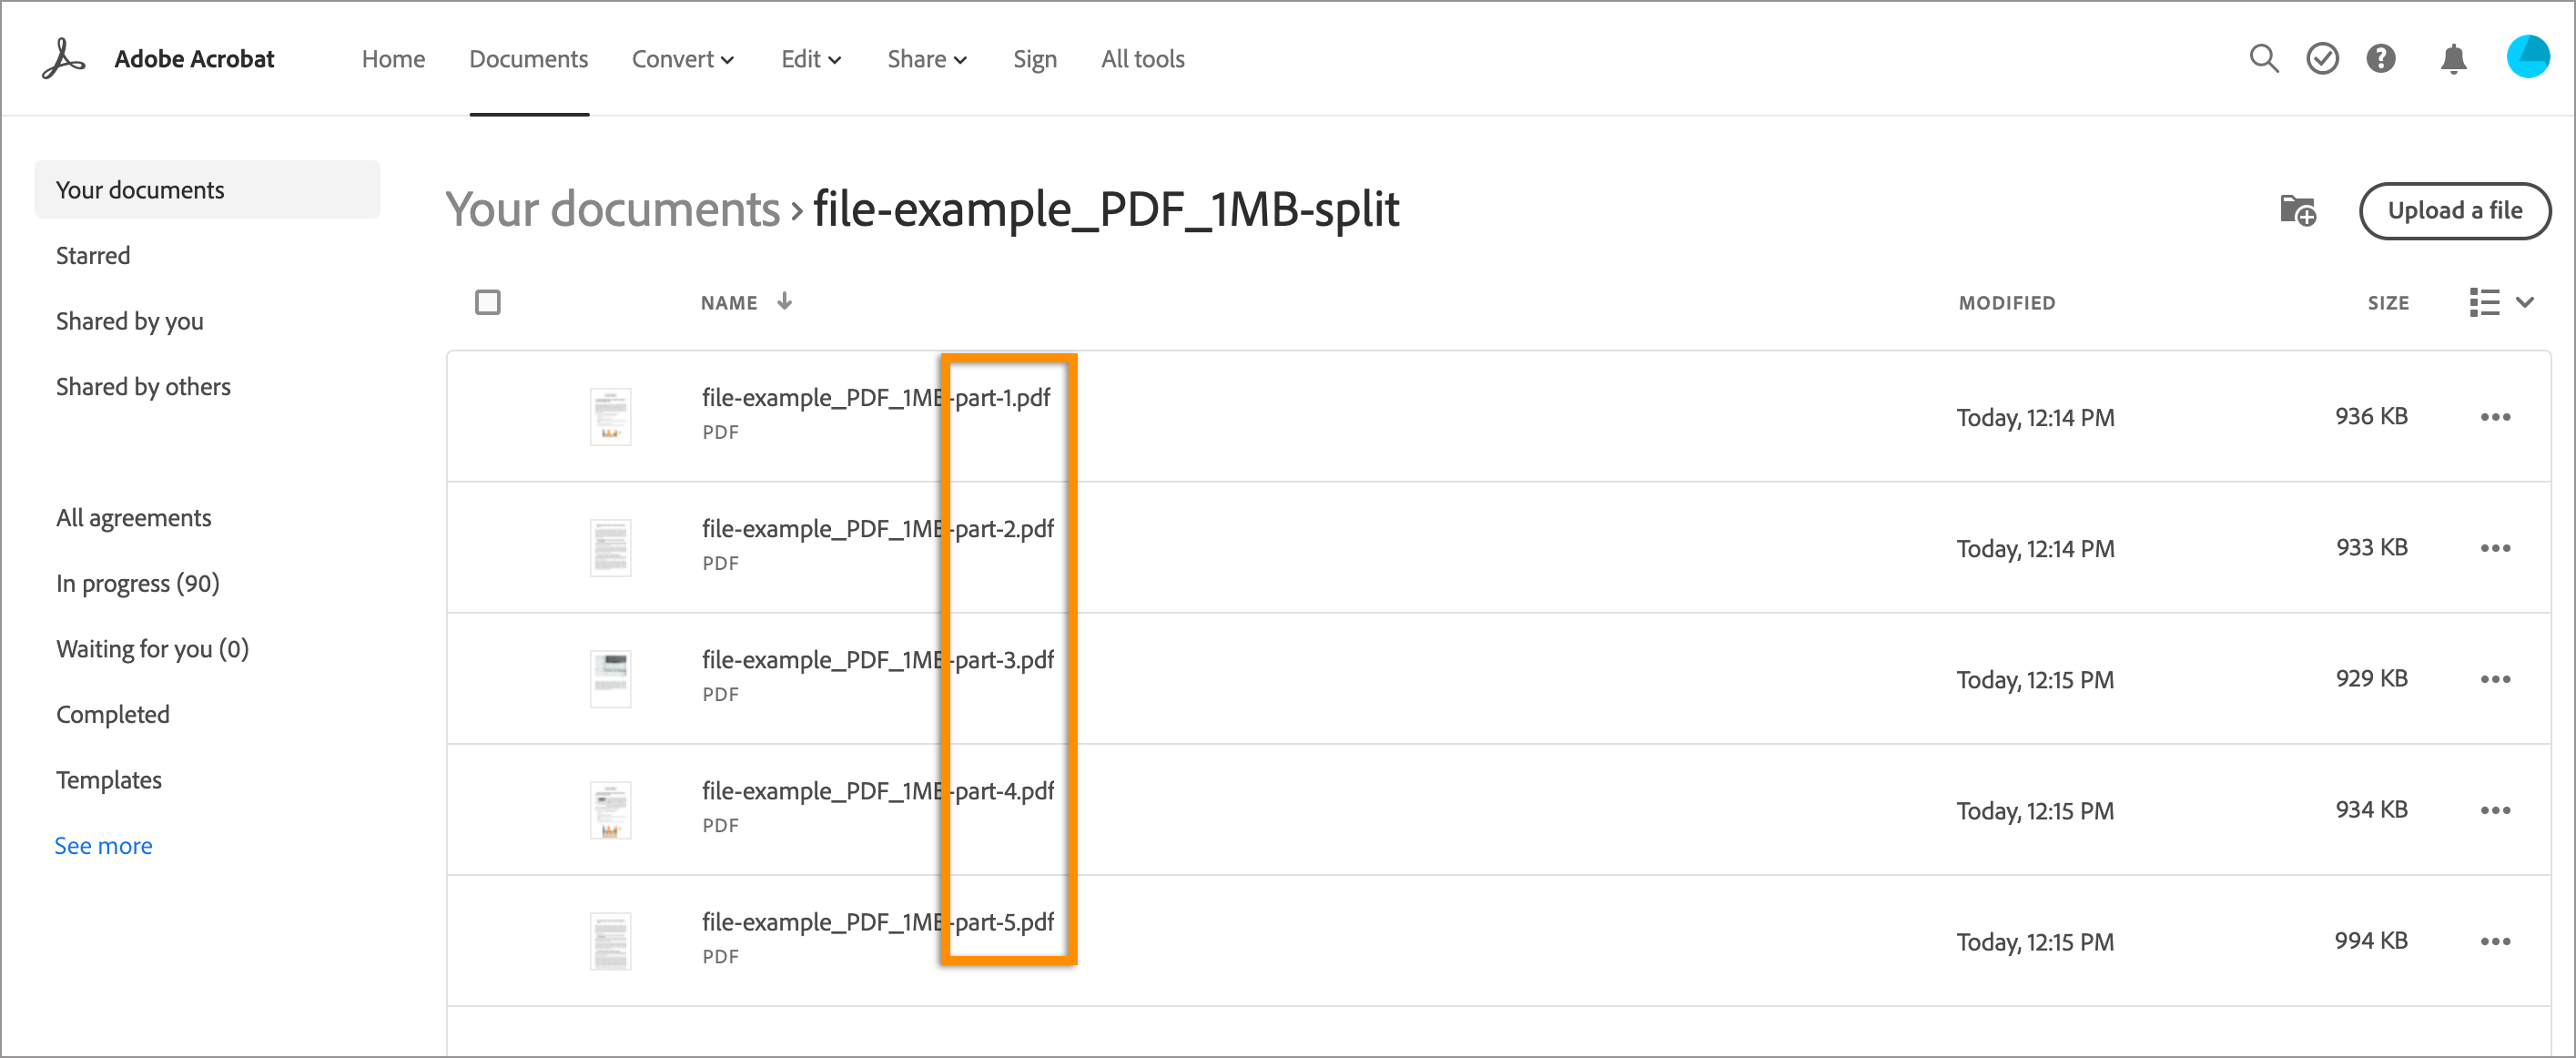Toggle the select all files checkbox
Viewport: 2576px width, 1058px height.
(488, 302)
